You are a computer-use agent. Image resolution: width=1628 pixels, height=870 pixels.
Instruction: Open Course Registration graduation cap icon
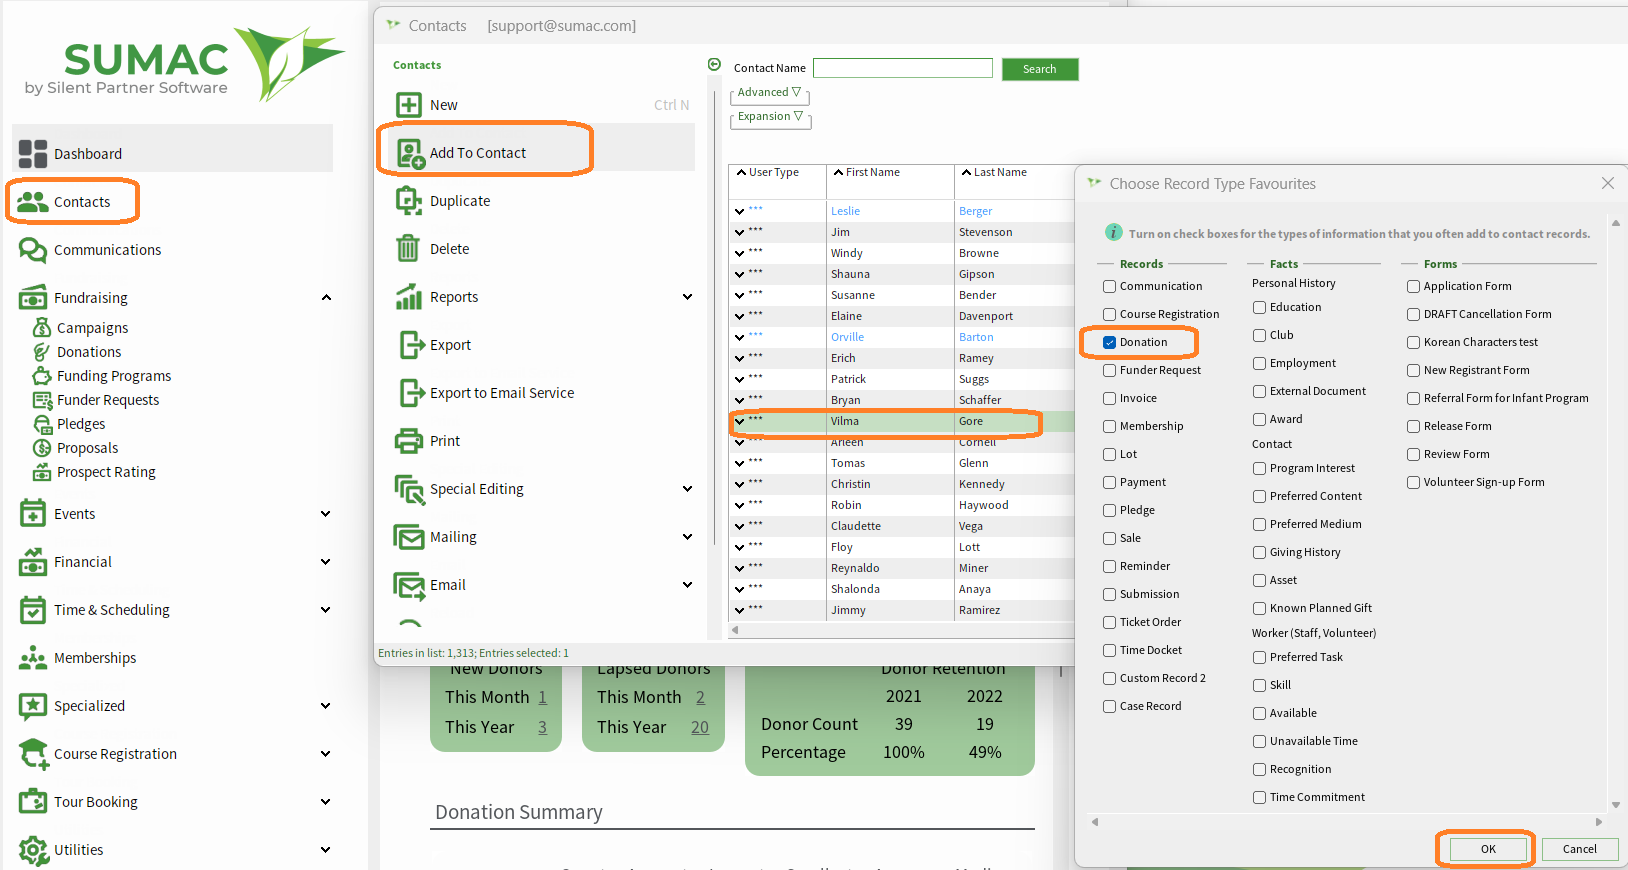click(33, 754)
